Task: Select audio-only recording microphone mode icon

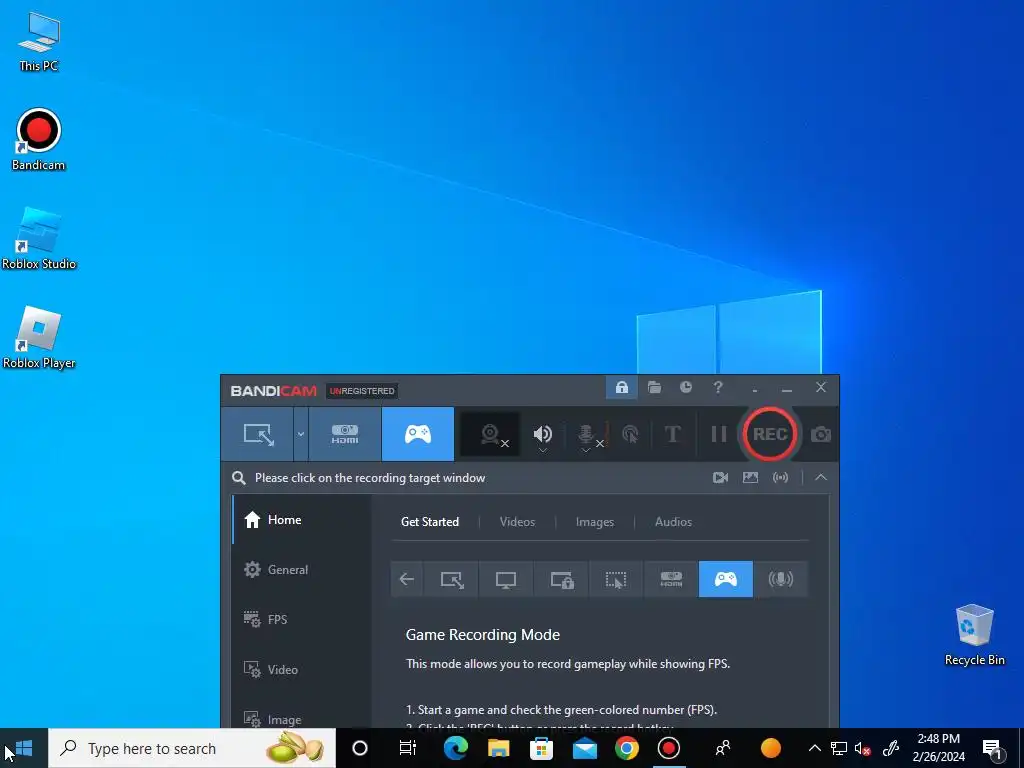Action: click(x=780, y=579)
